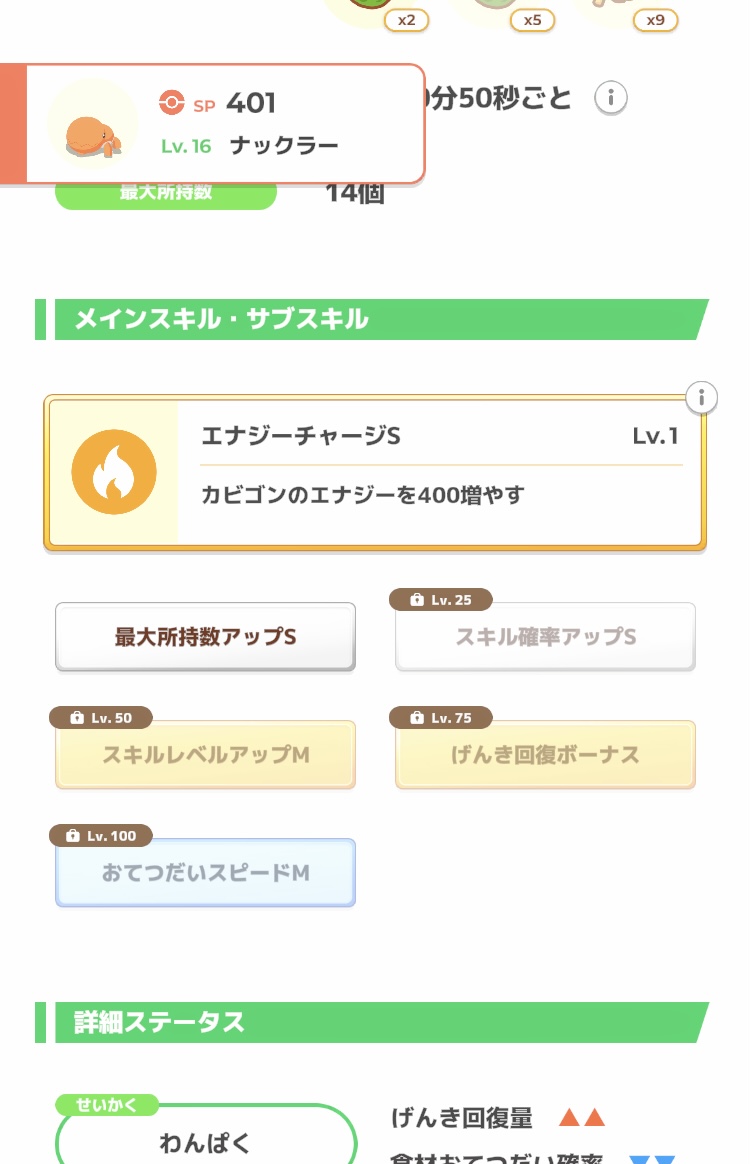
Task: Open the スキルレベルアップM sub skill
Action: pyautogui.click(x=205, y=755)
